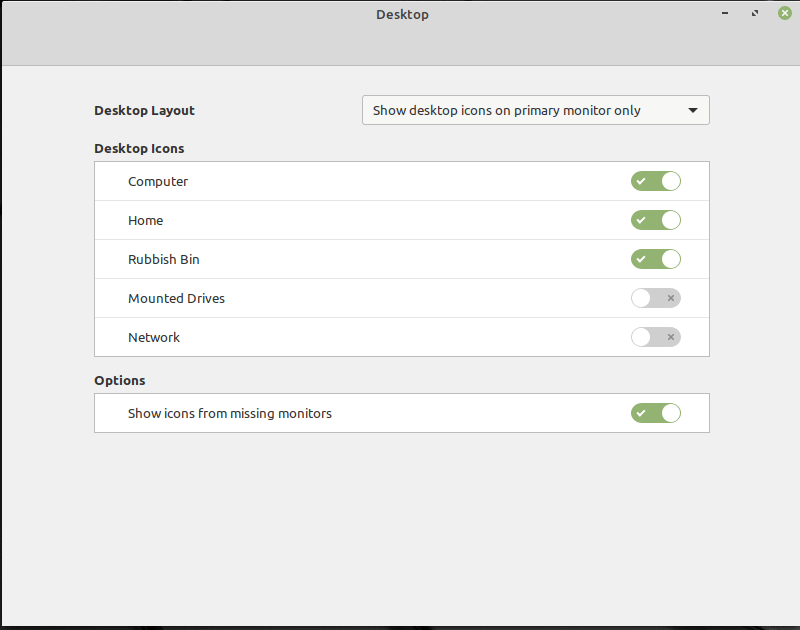Click the Desktop window title text
The width and height of the screenshot is (800, 630).
point(402,14)
